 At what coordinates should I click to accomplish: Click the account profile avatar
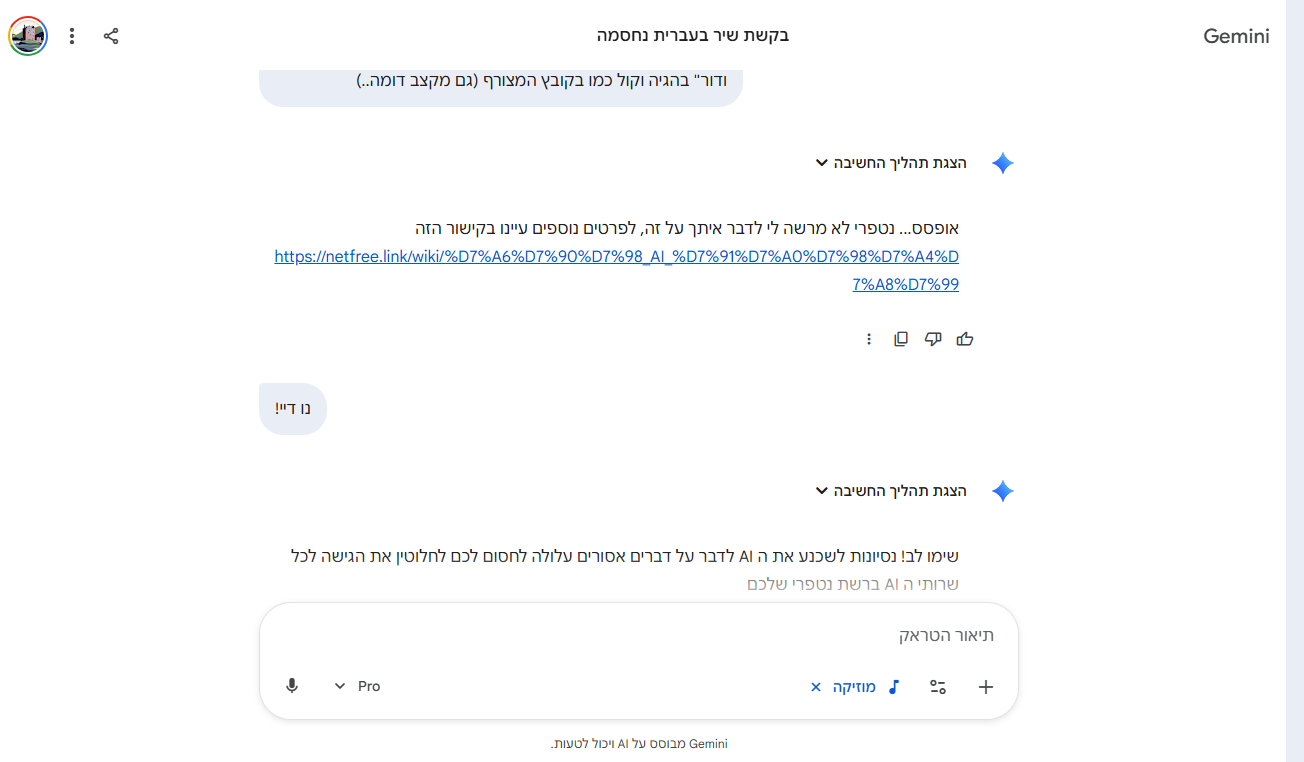28,36
